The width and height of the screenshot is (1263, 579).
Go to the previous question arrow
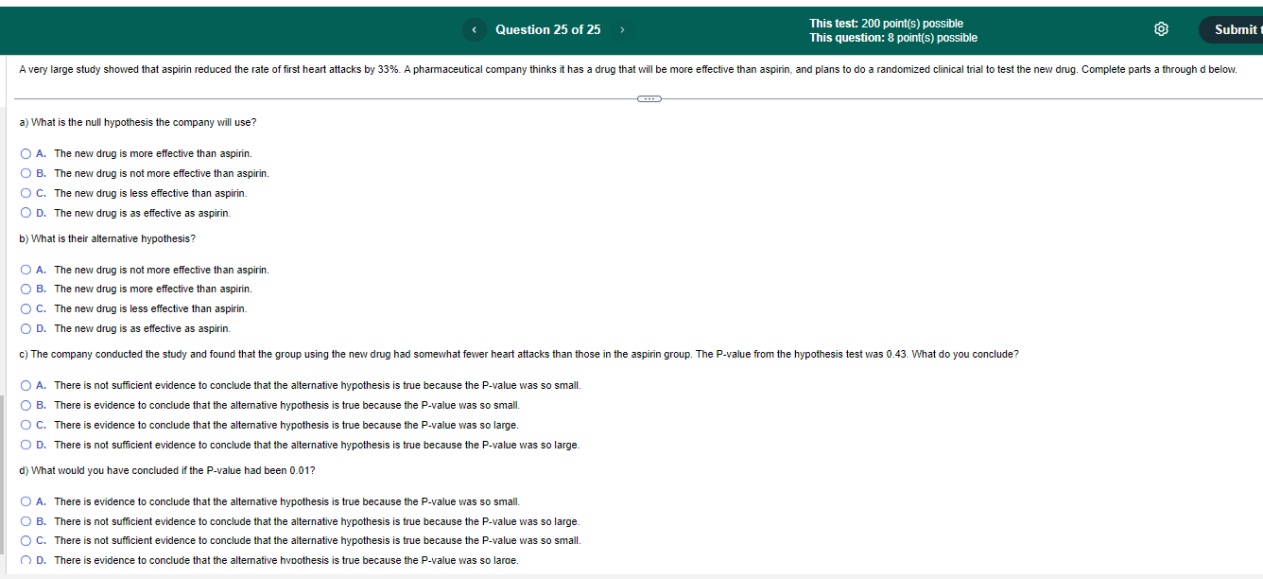(475, 30)
